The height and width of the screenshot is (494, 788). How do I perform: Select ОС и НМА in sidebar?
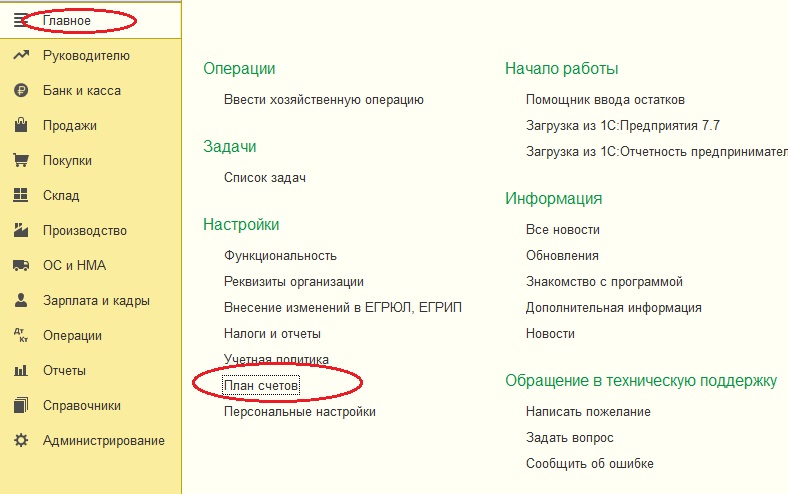(x=74, y=265)
